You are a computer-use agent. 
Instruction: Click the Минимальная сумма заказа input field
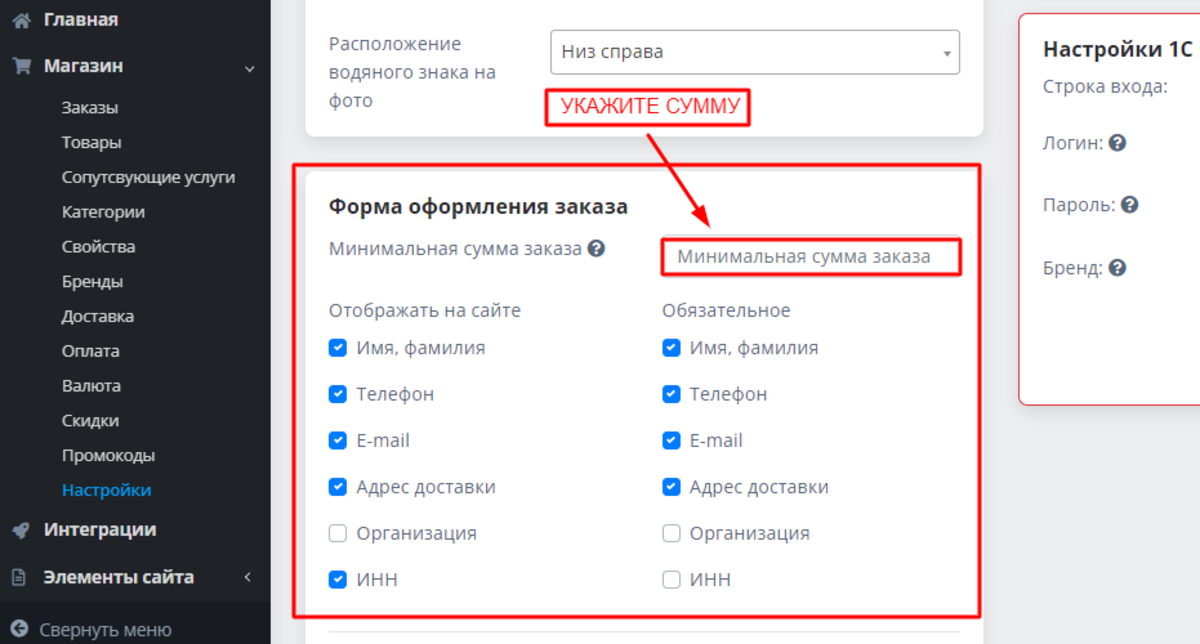coord(810,257)
